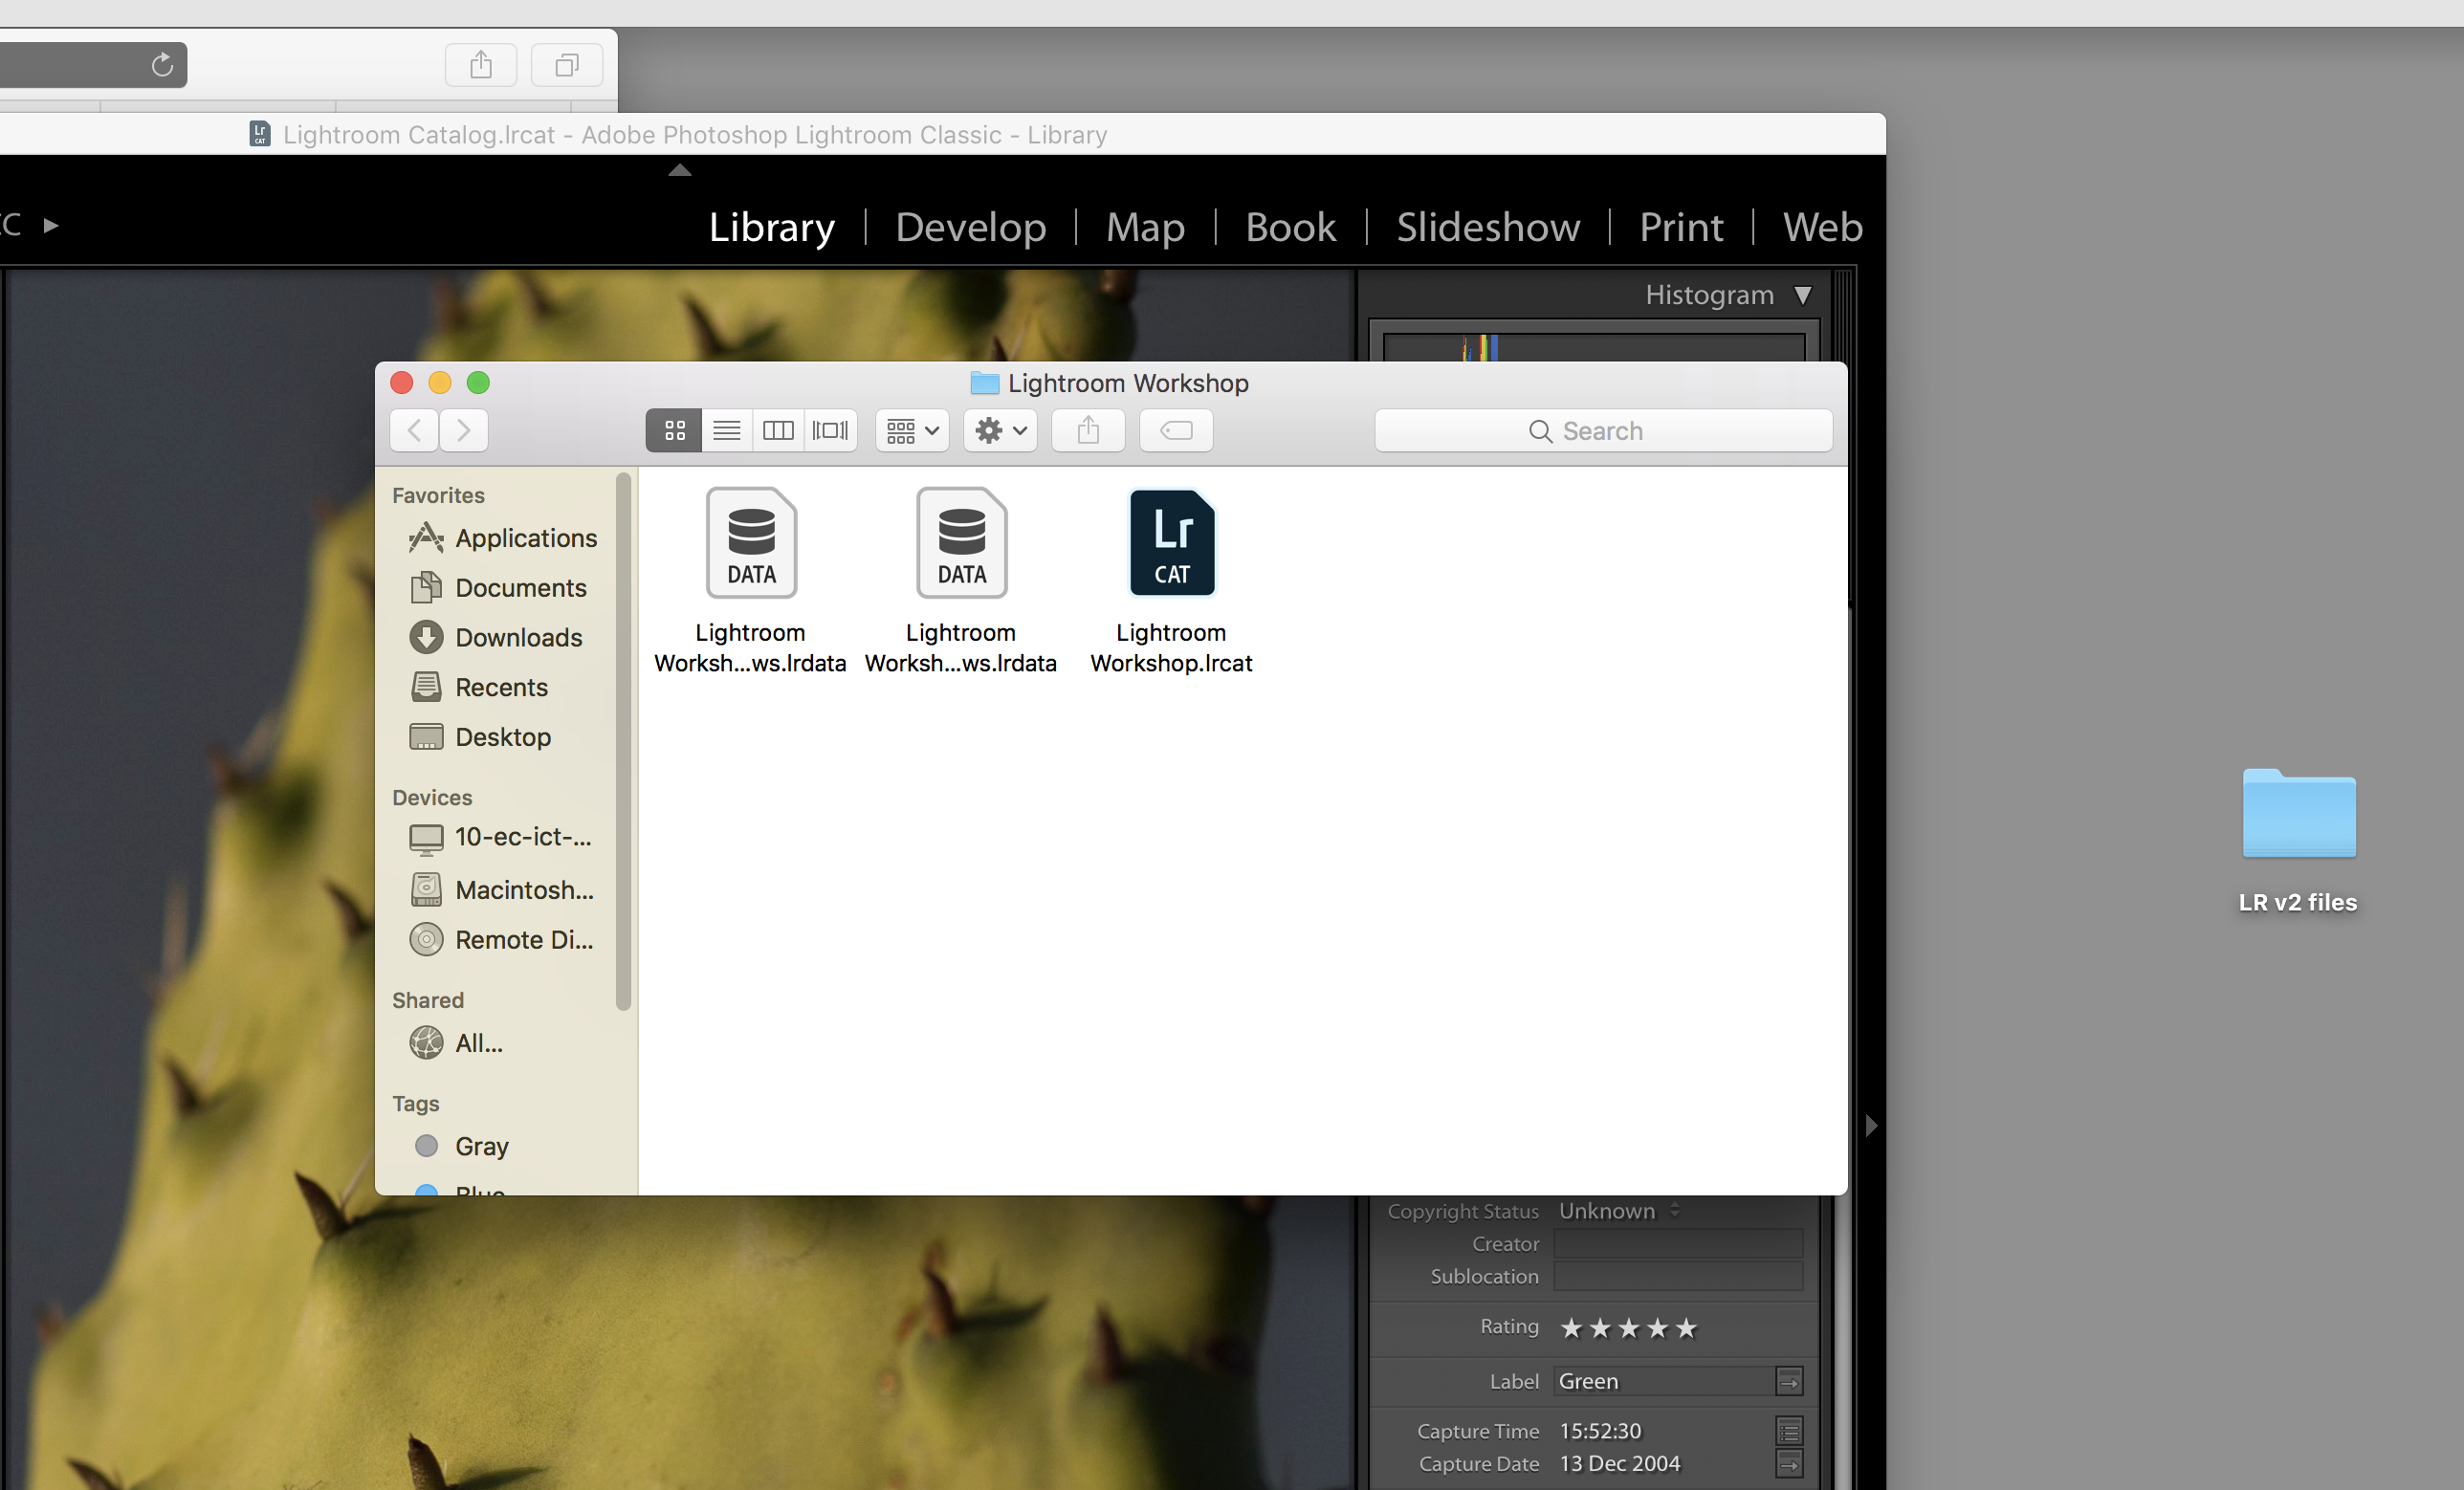Select Applications in Finder sidebar
2464x1490 pixels.
pos(525,538)
